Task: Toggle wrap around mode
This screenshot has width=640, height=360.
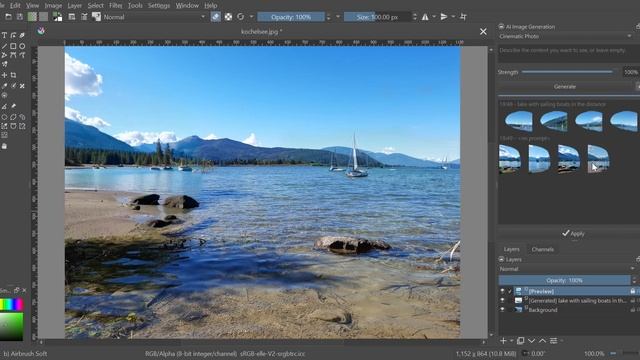Action: pyautogui.click(x=463, y=17)
